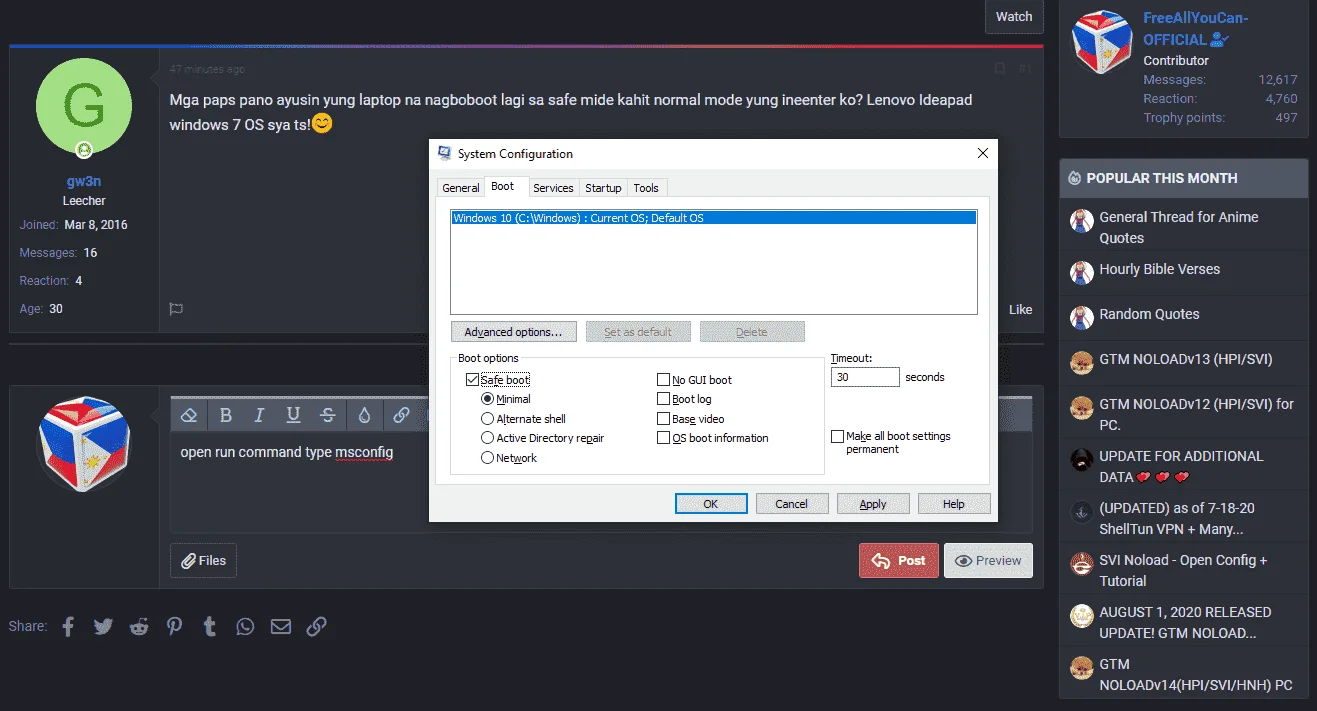Toggle bold formatting in reply editor
1317x711 pixels.
tap(226, 415)
